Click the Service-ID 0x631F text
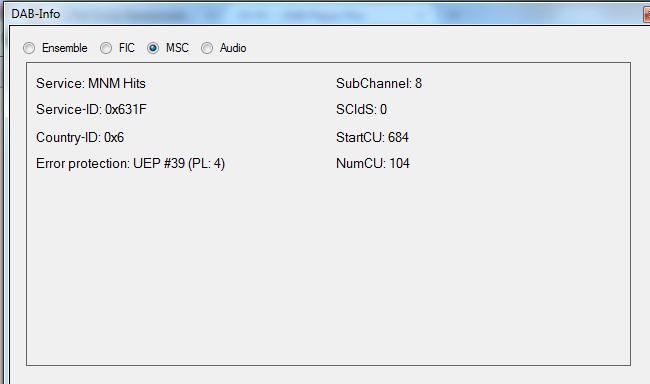 pyautogui.click(x=91, y=109)
